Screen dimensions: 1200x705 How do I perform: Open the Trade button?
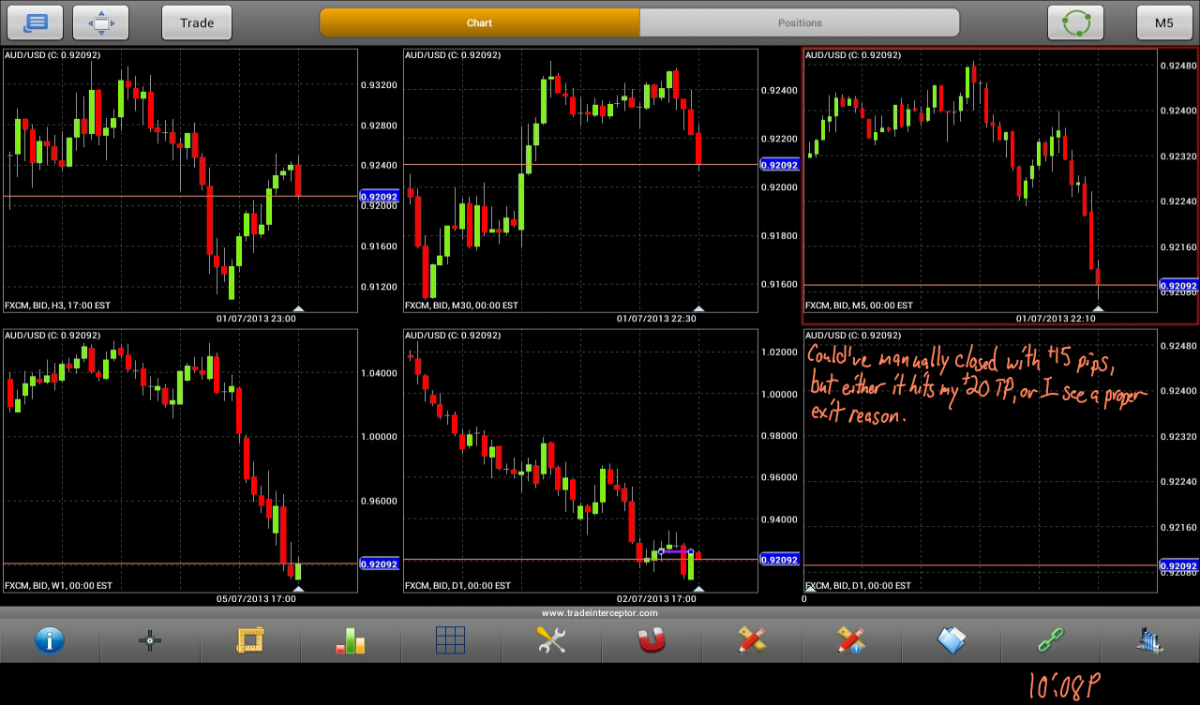197,22
